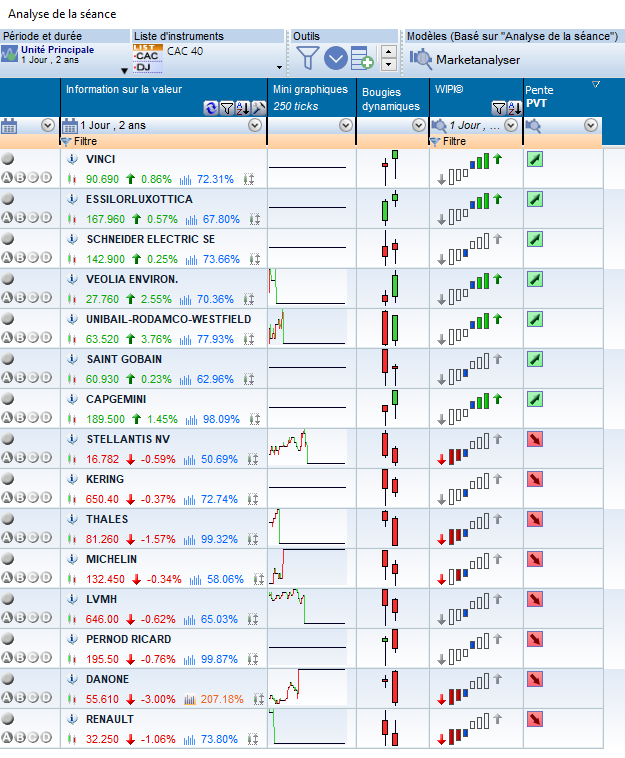The image size is (625, 758).
Task: Sort the Information sur la valeur column A-Z
Action: pos(243,108)
